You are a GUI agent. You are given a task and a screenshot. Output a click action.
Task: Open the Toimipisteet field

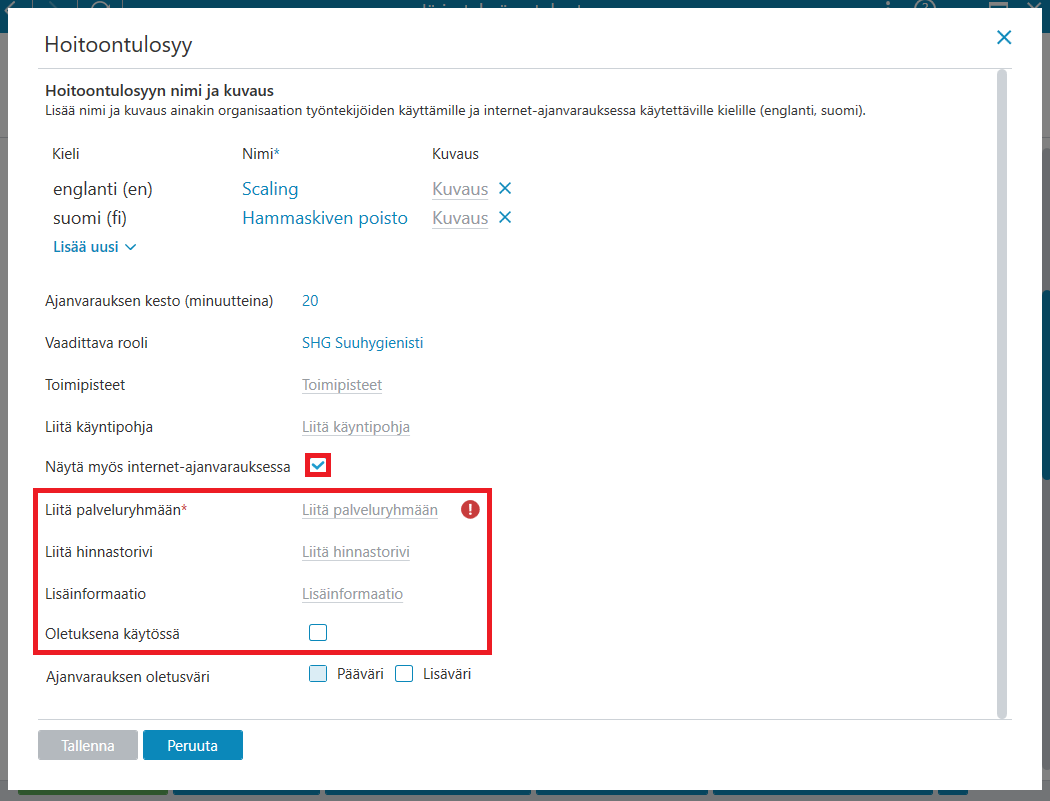pos(342,385)
